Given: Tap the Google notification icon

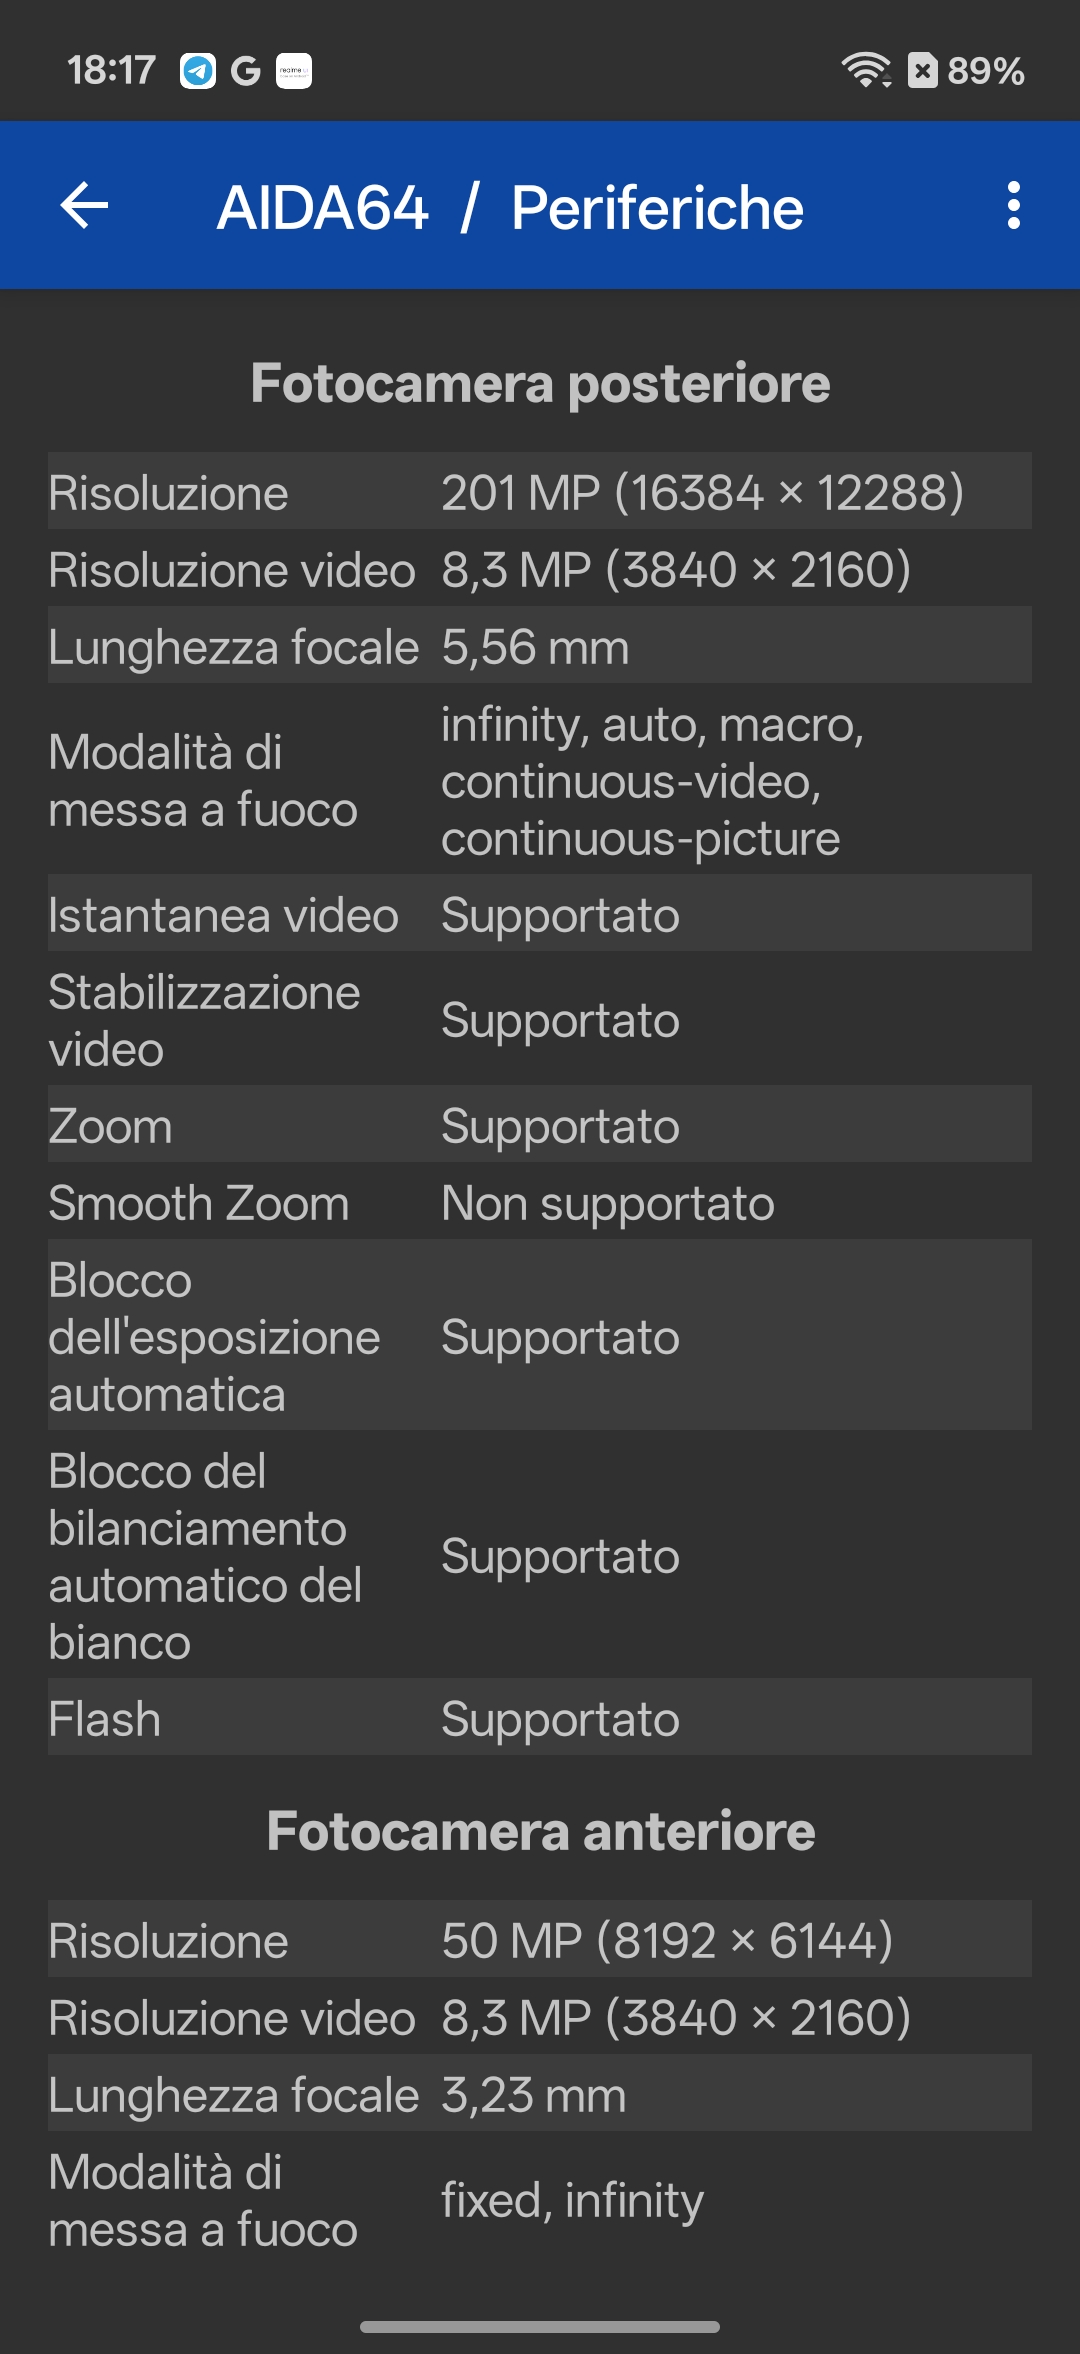Looking at the screenshot, I should tap(245, 71).
